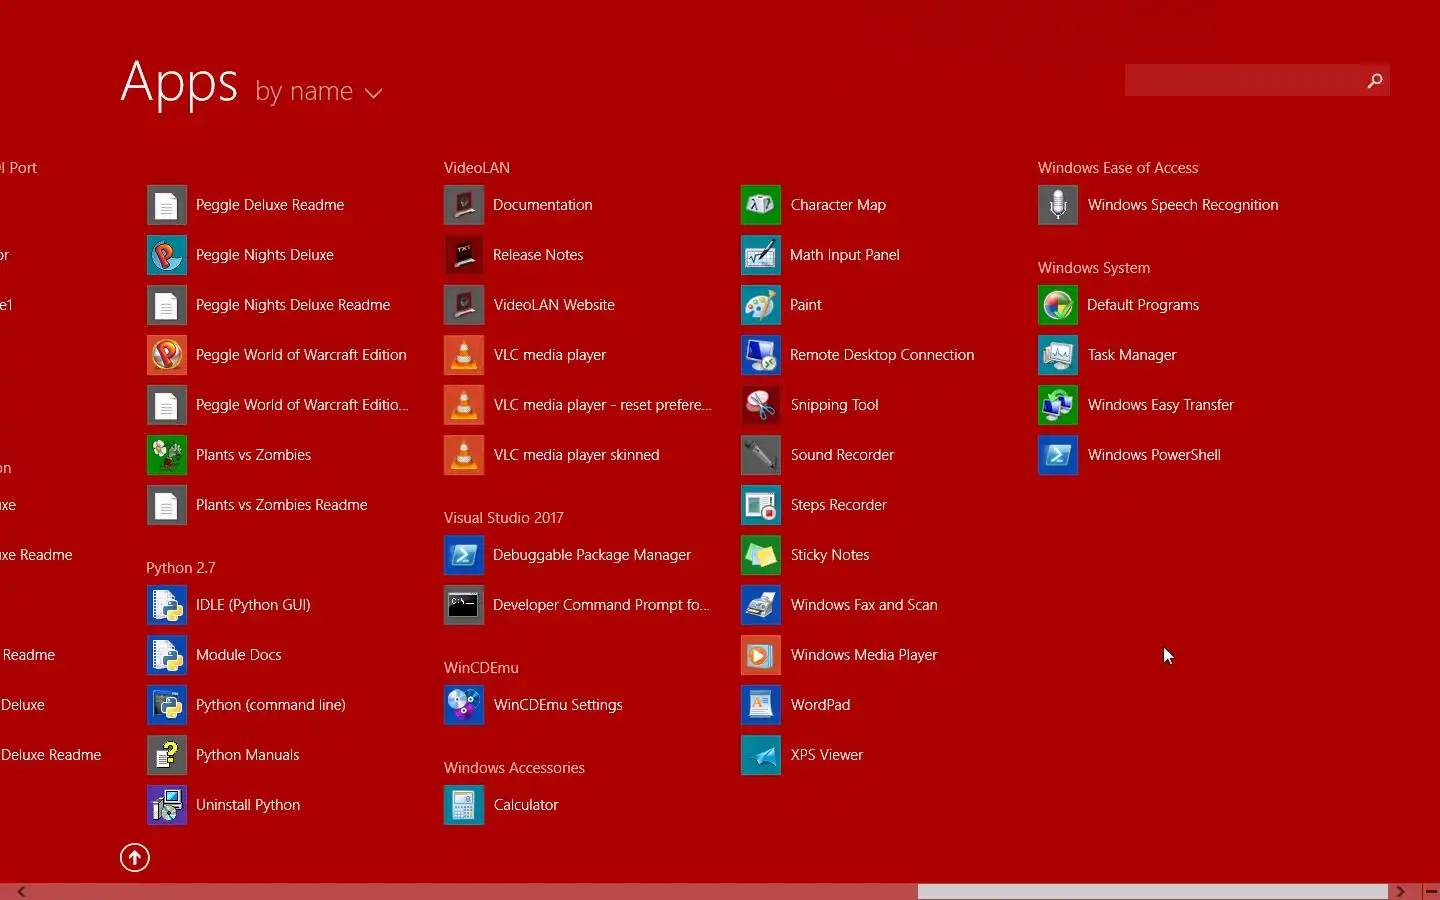This screenshot has width=1440, height=900.
Task: Open the Peggle Deluxe Readme document icon
Action: click(x=167, y=205)
